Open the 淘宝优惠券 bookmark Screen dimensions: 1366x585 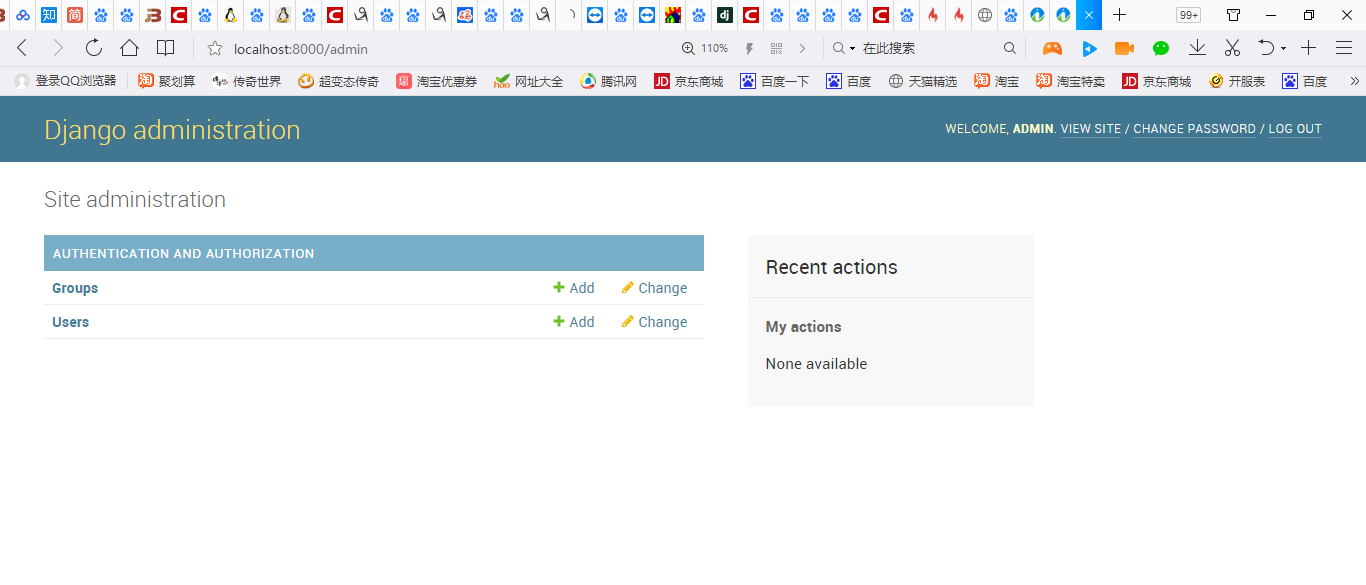coord(436,81)
